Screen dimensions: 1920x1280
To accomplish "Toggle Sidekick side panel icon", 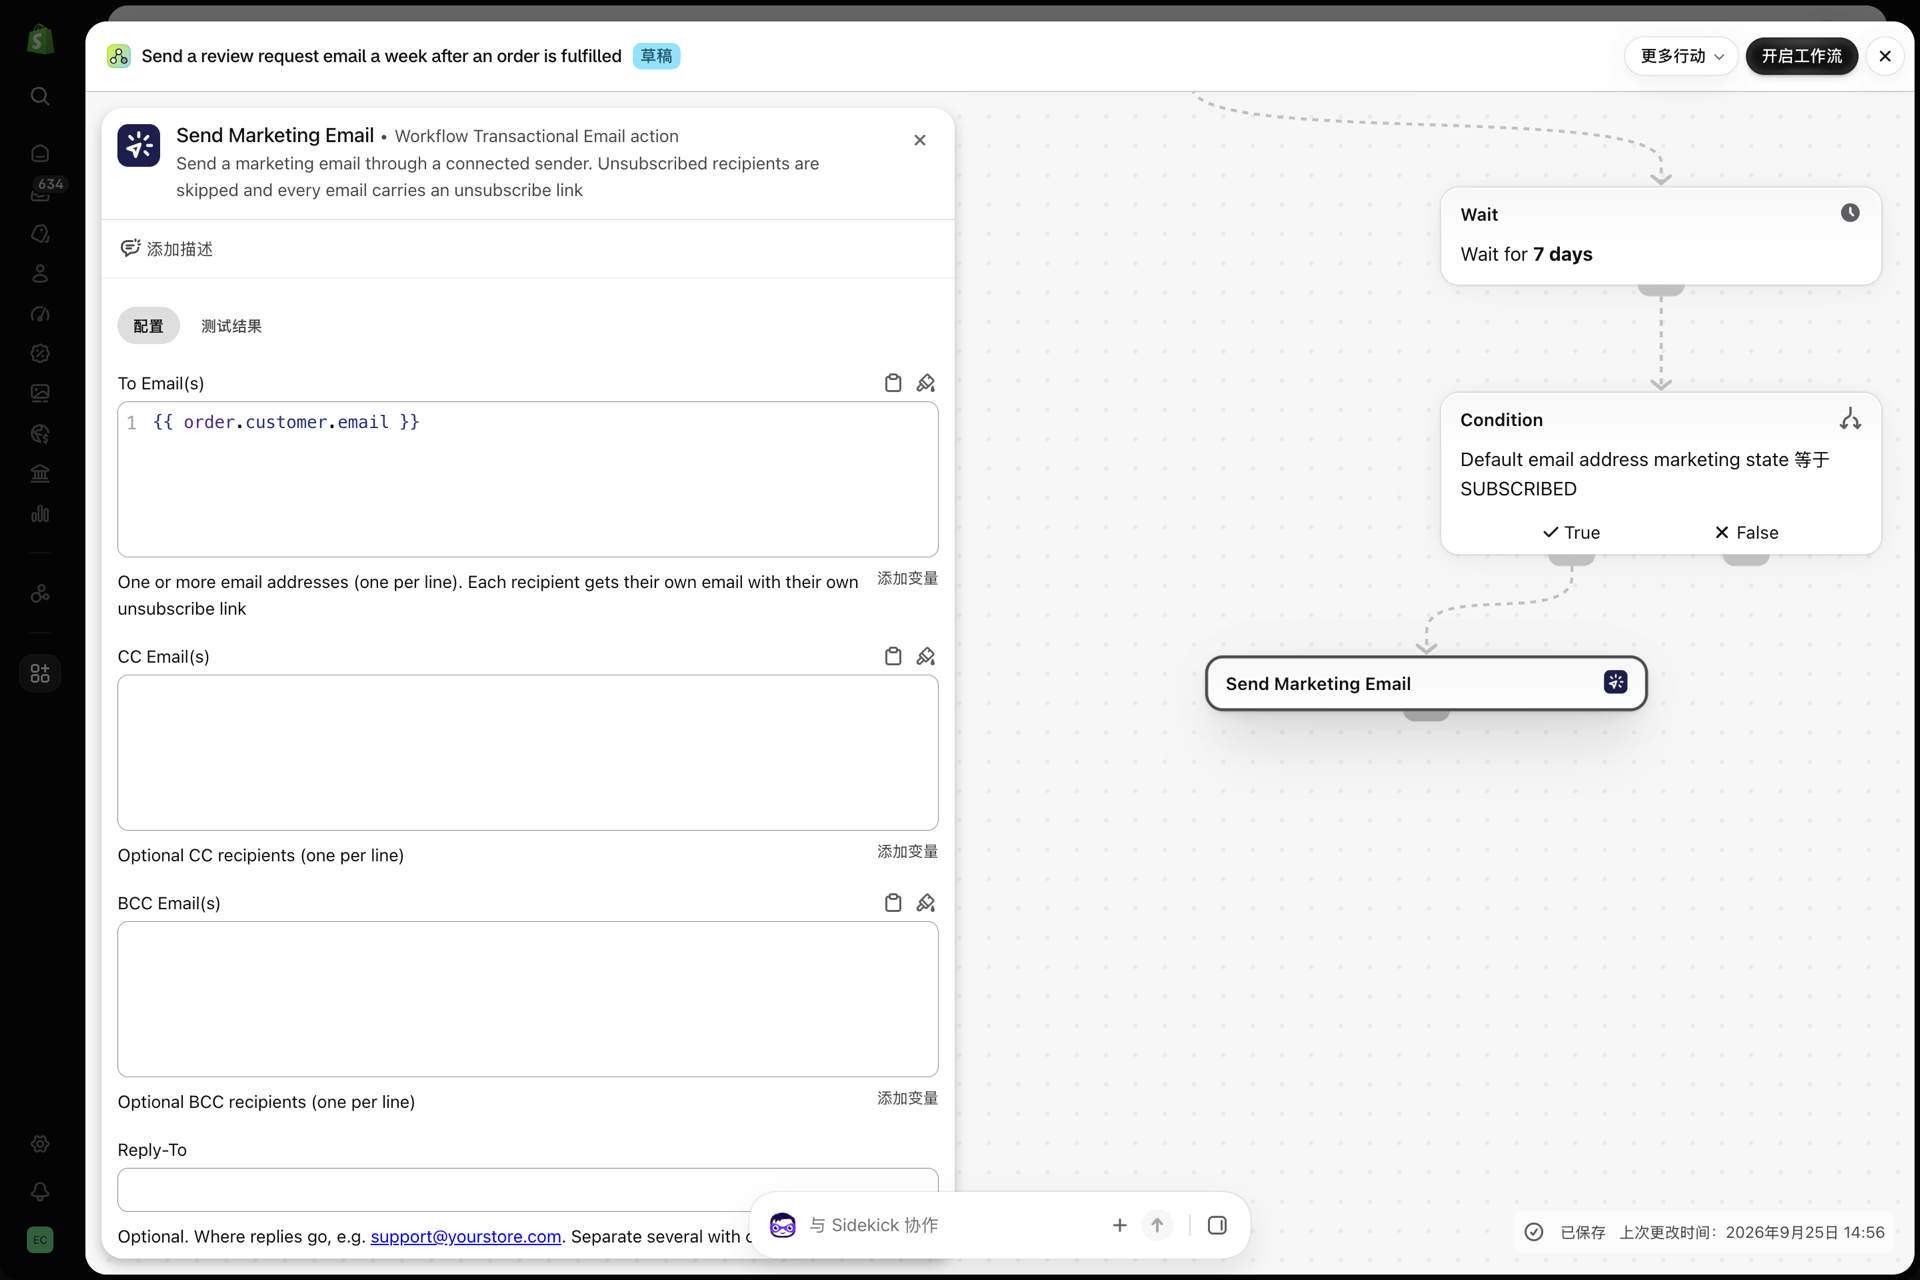I will [x=1217, y=1225].
